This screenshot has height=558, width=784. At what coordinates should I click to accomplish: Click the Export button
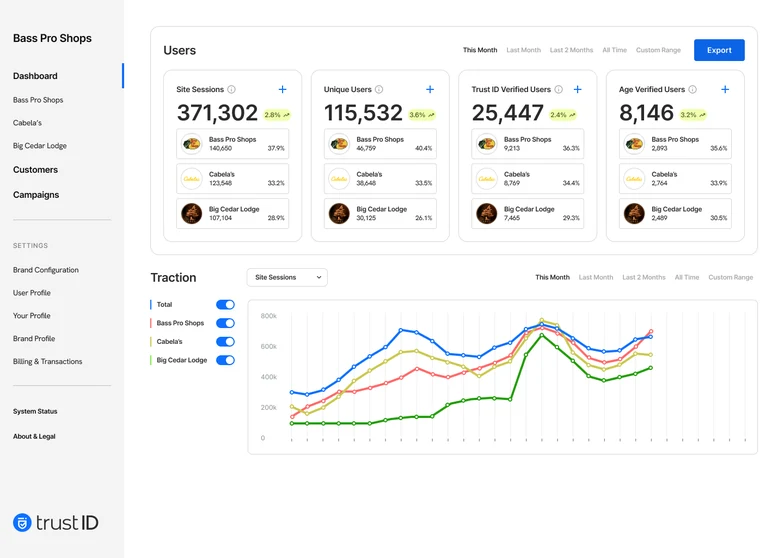(719, 50)
